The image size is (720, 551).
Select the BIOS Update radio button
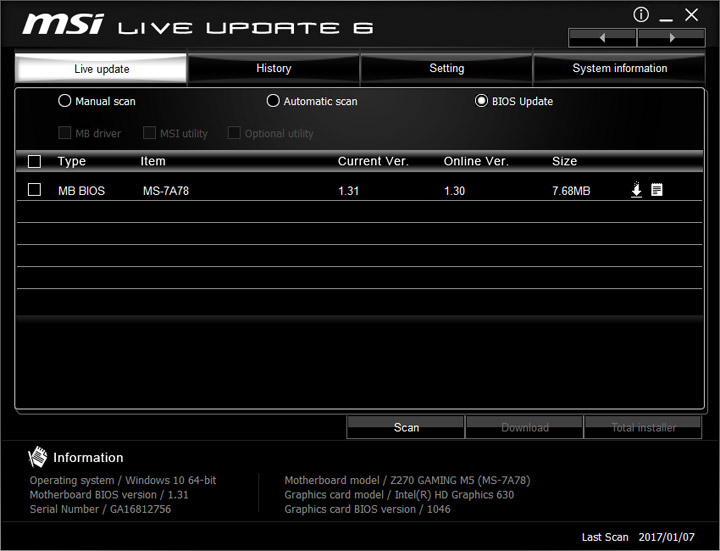[x=481, y=101]
